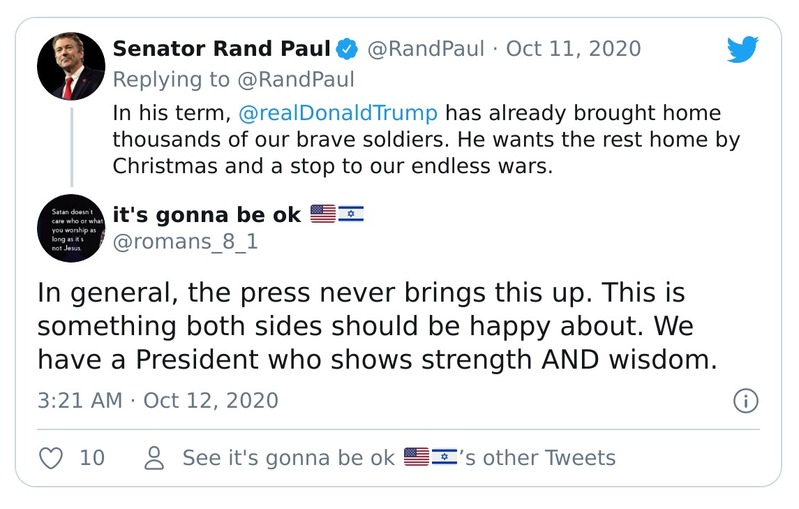Click the tweet text about press and President

(x=377, y=327)
